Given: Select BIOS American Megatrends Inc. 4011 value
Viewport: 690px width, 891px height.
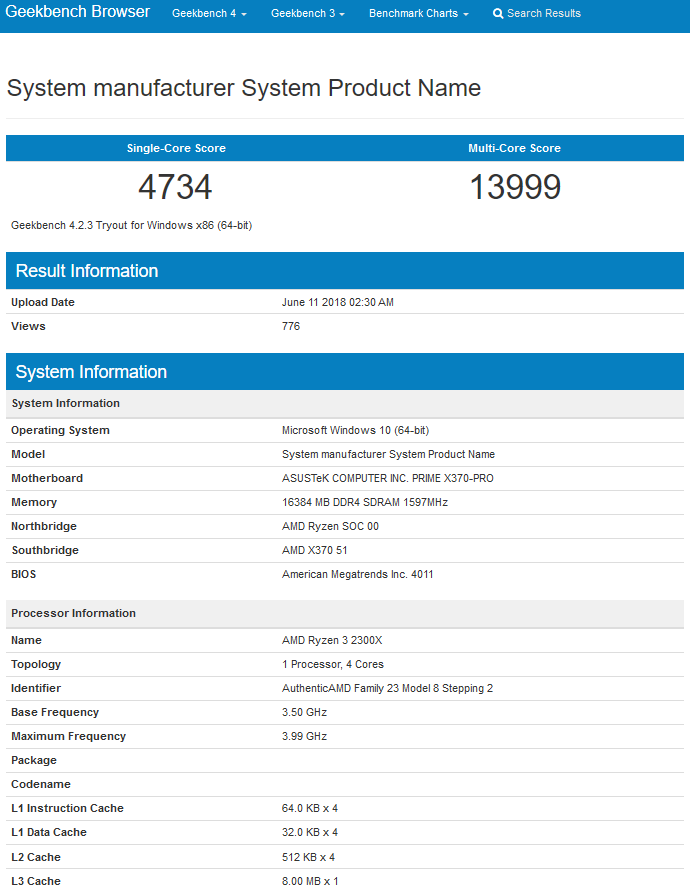Looking at the screenshot, I should (x=358, y=574).
